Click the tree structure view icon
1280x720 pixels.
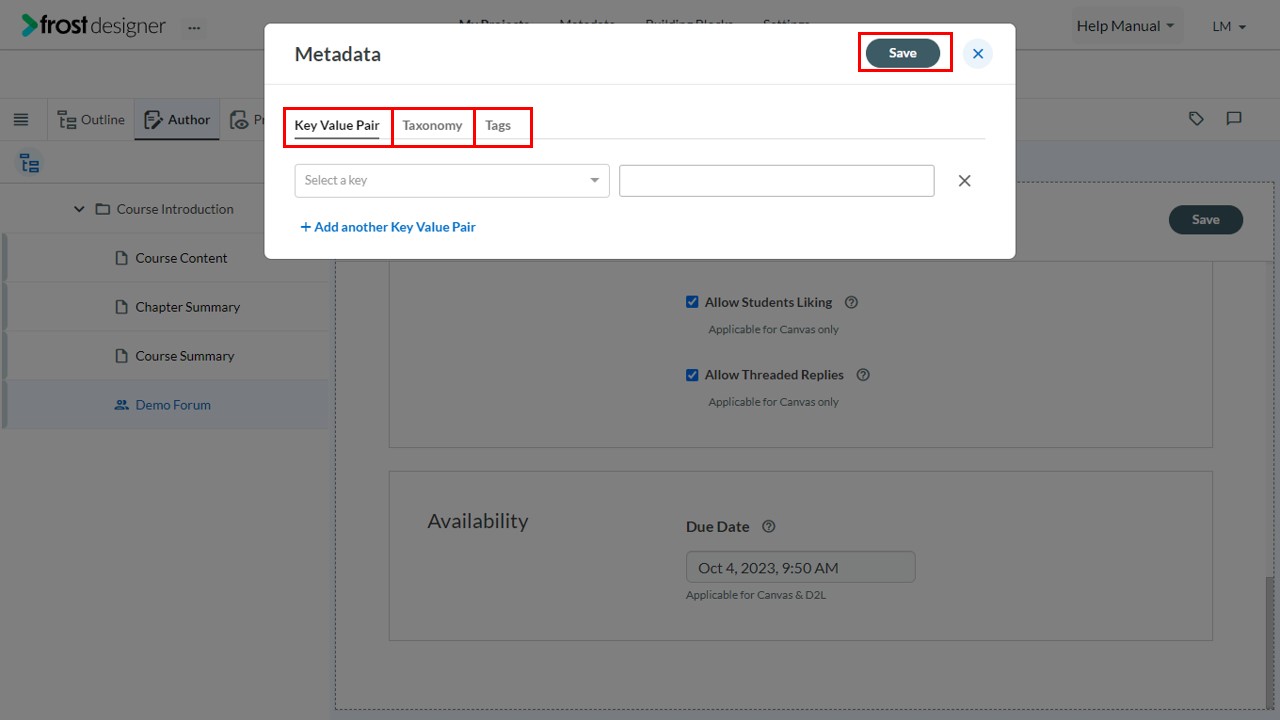click(30, 165)
